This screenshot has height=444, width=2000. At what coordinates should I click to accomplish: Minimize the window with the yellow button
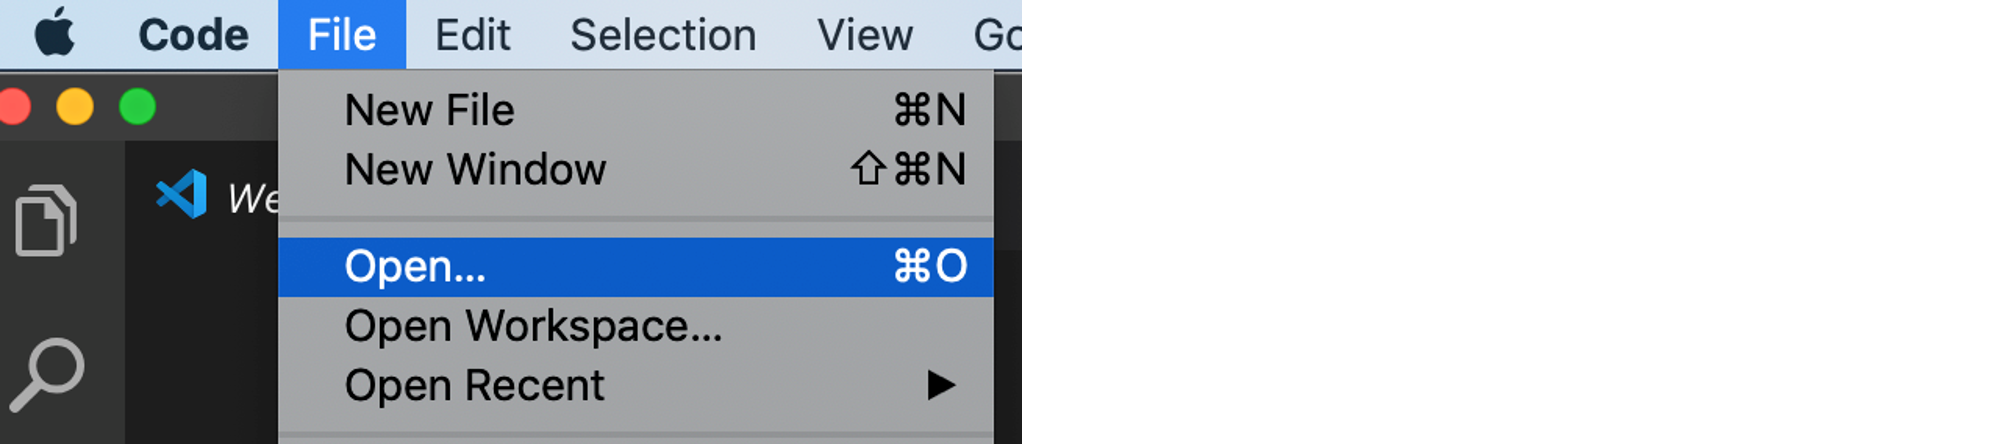75,106
